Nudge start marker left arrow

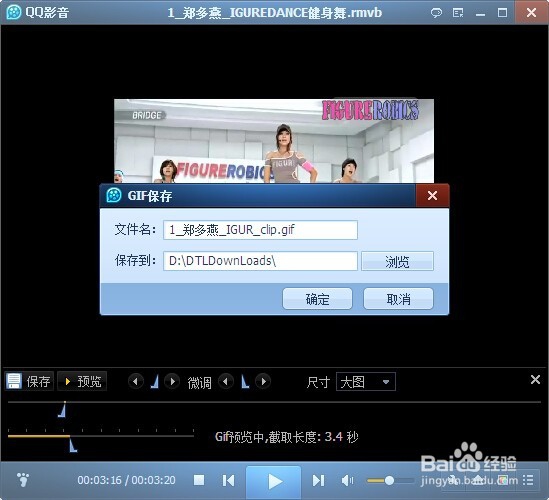136,381
